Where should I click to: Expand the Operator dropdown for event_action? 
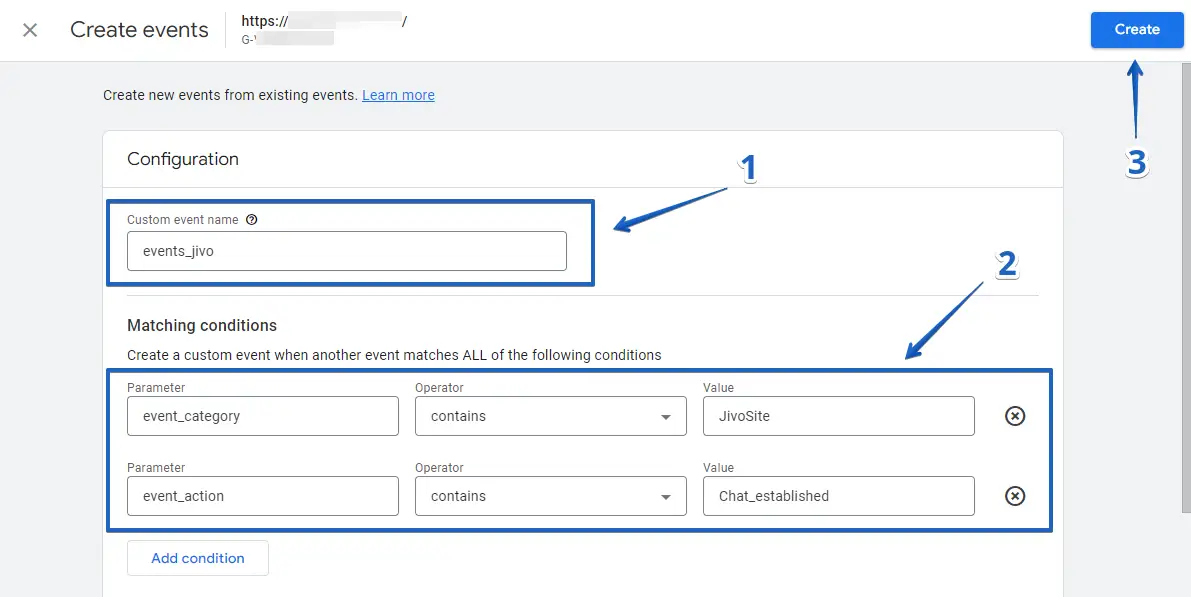point(550,496)
